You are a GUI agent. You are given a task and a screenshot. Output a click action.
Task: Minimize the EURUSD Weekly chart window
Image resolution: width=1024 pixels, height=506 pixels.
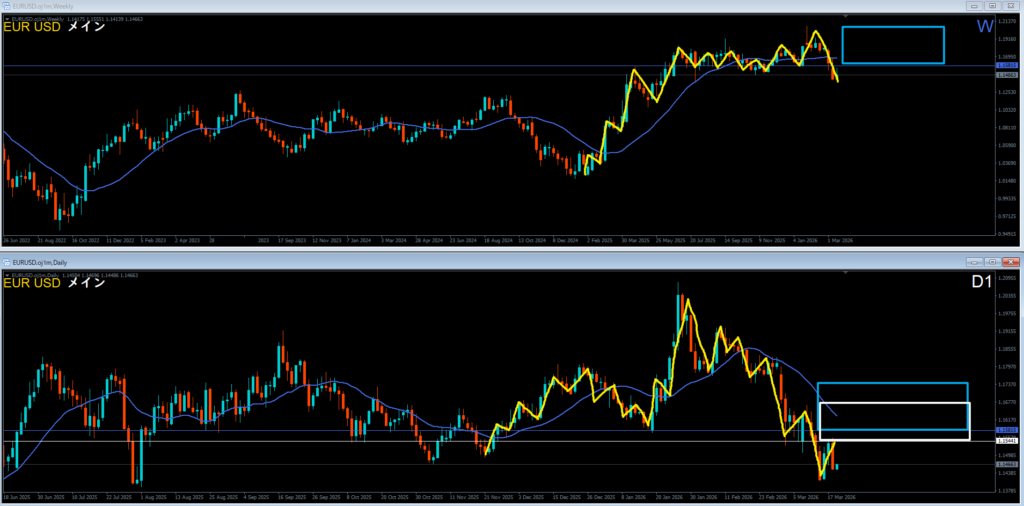pos(974,6)
